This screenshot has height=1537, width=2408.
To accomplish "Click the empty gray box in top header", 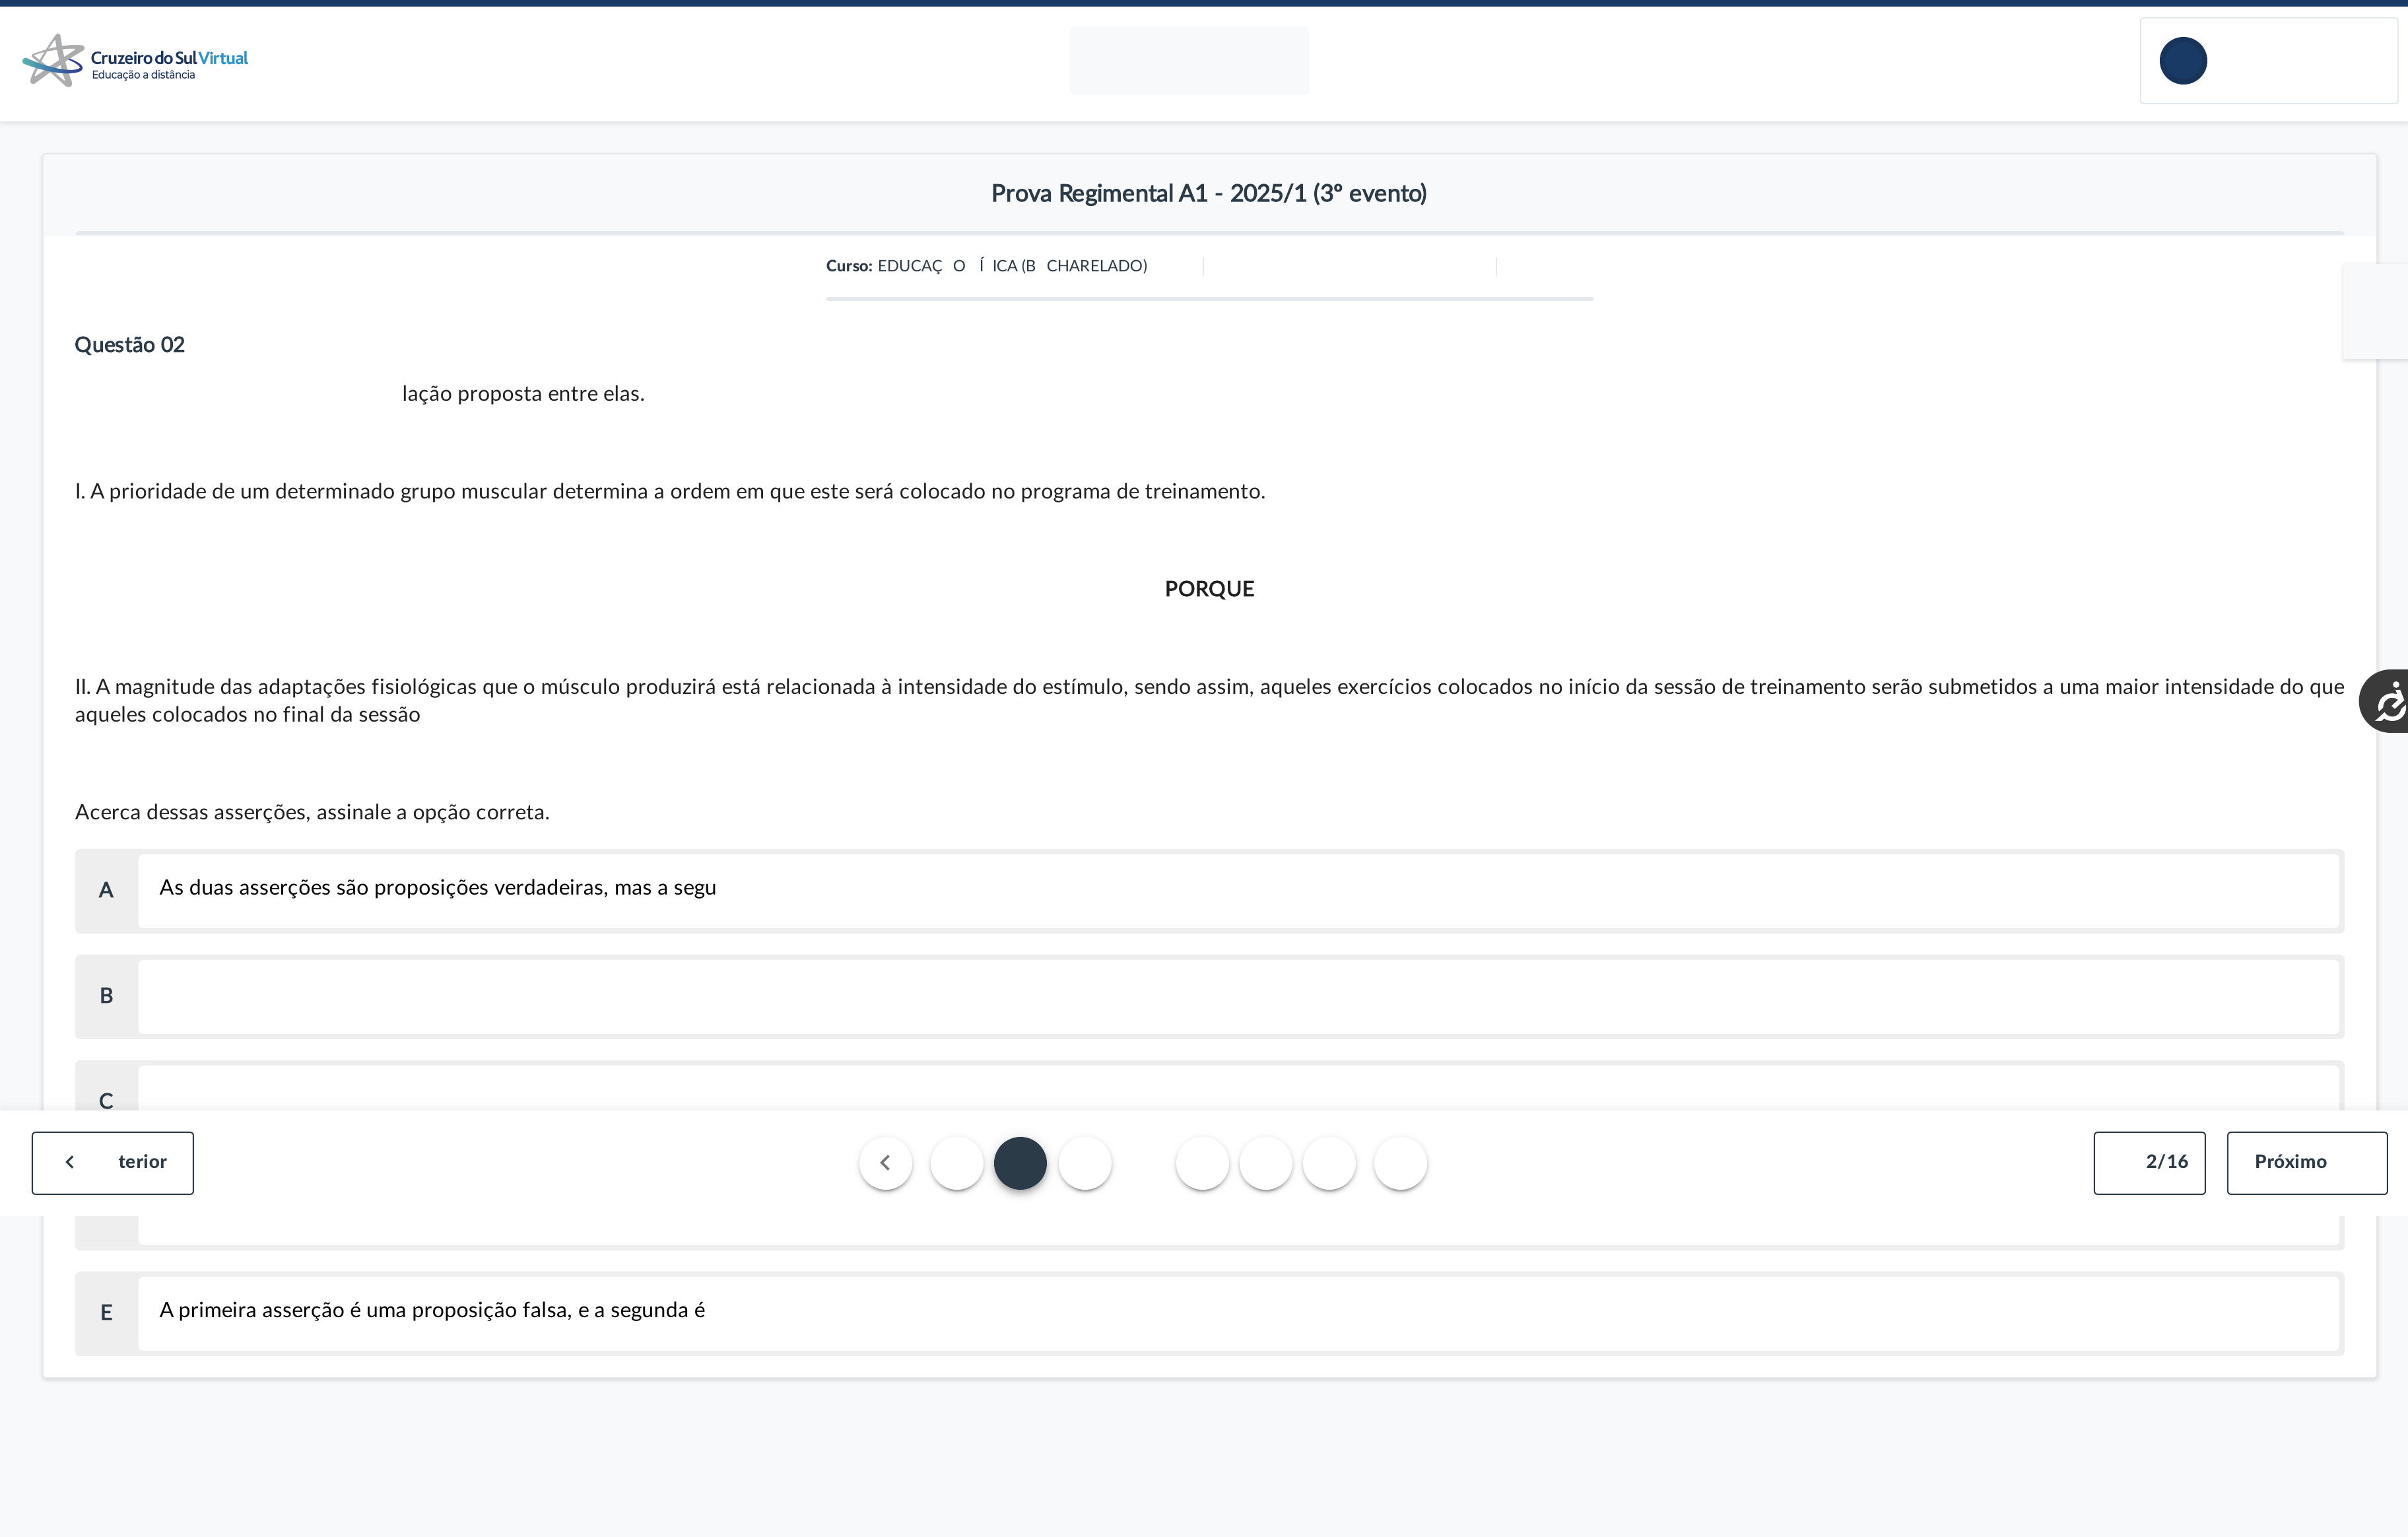I will [x=1188, y=61].
